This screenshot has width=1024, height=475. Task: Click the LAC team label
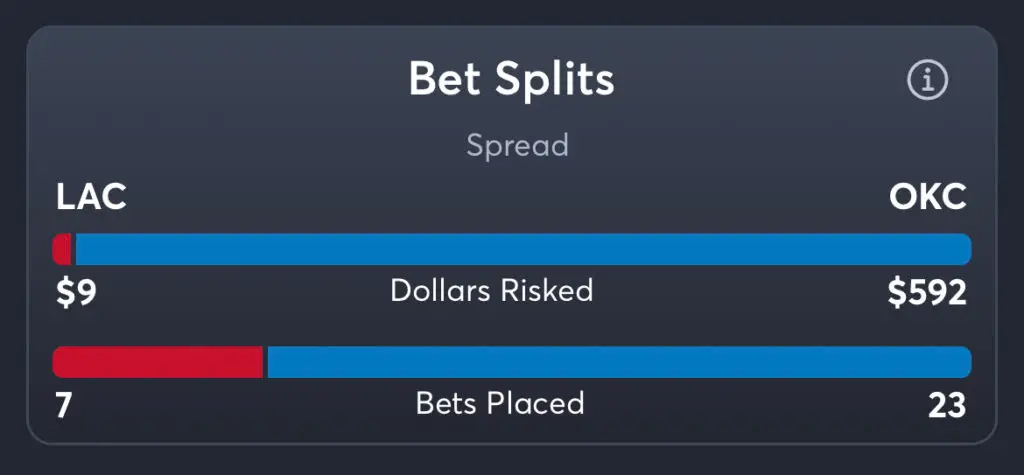click(91, 197)
